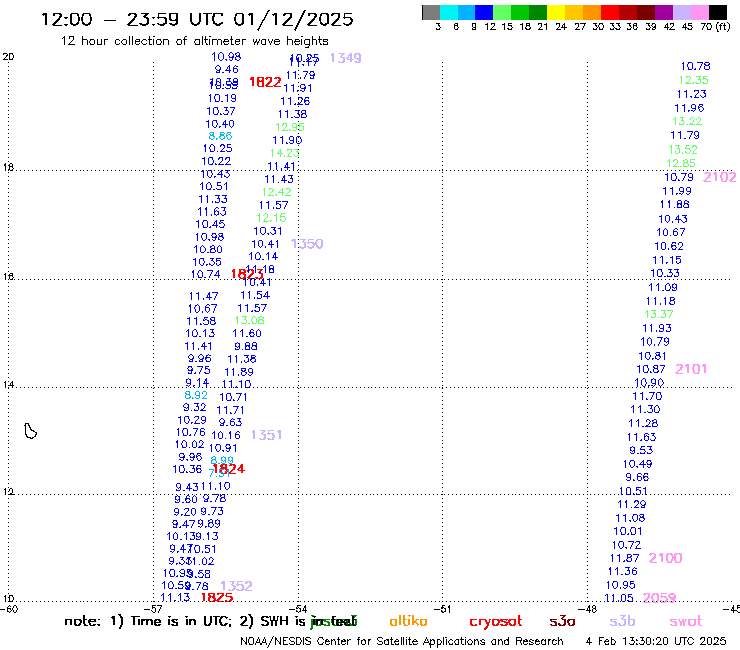Viewport: 740px width, 650px height.
Task: Select the pink 70 ft legend swatch
Action: [699, 12]
